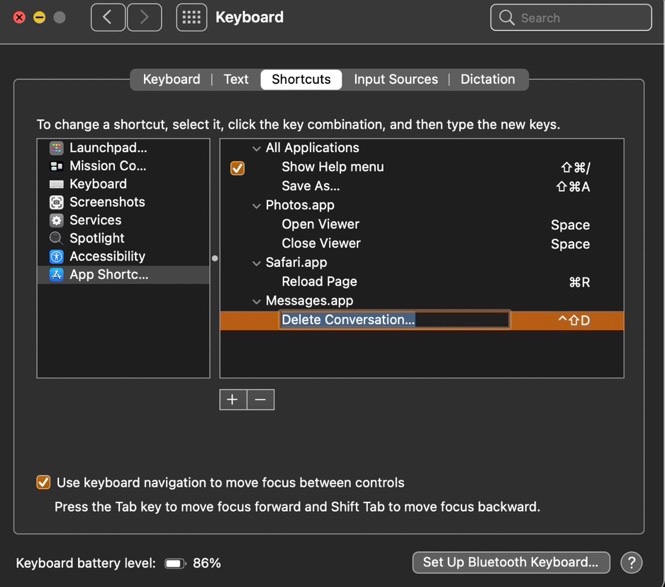
Task: Click the Mission Control sidebar icon
Action: coord(56,166)
